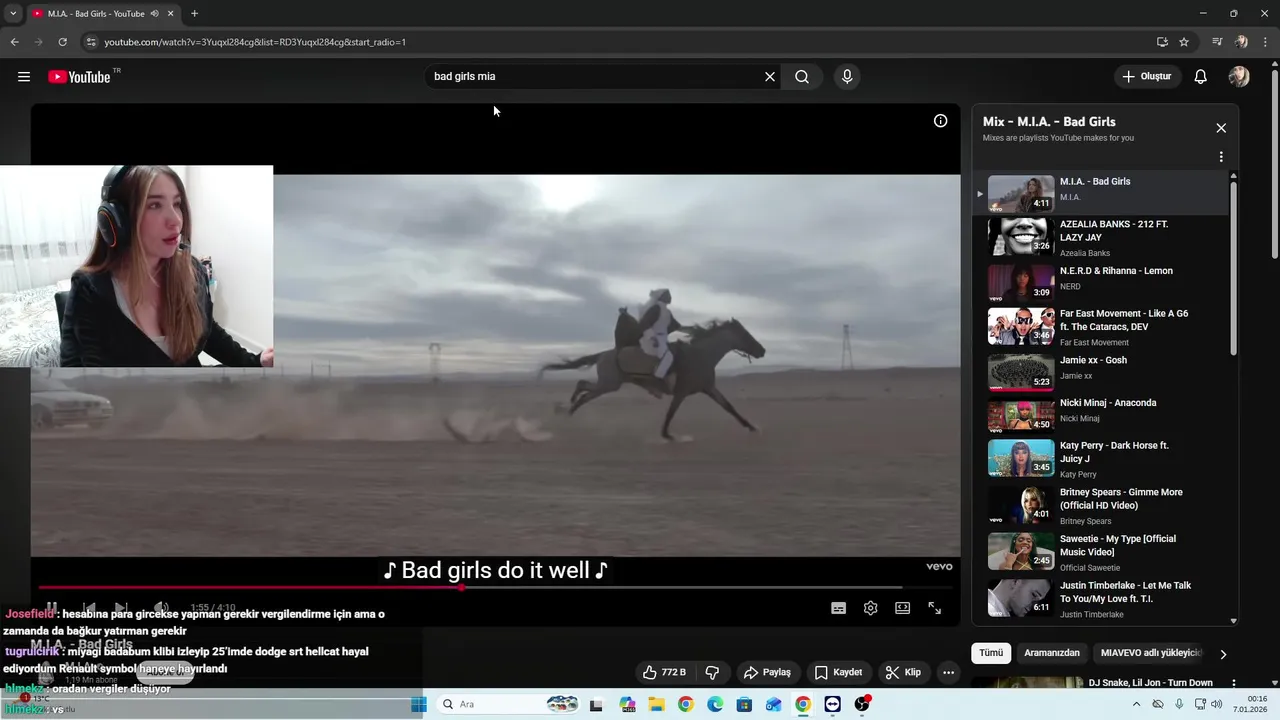
Task: Show more filter chips with right arrow
Action: pos(1223,654)
